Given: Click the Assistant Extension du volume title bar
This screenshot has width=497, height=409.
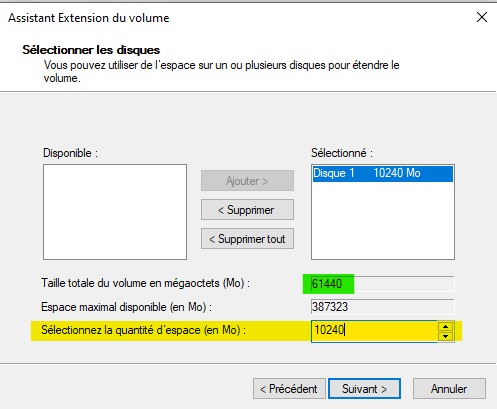Looking at the screenshot, I should (x=233, y=18).
